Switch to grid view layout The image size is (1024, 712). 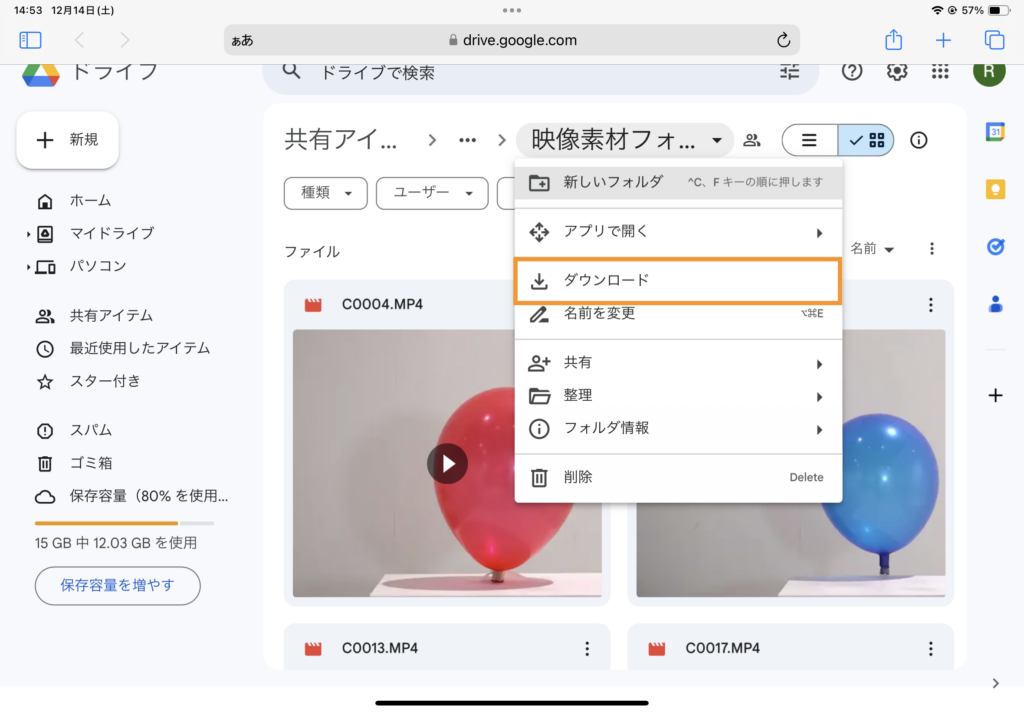(867, 141)
